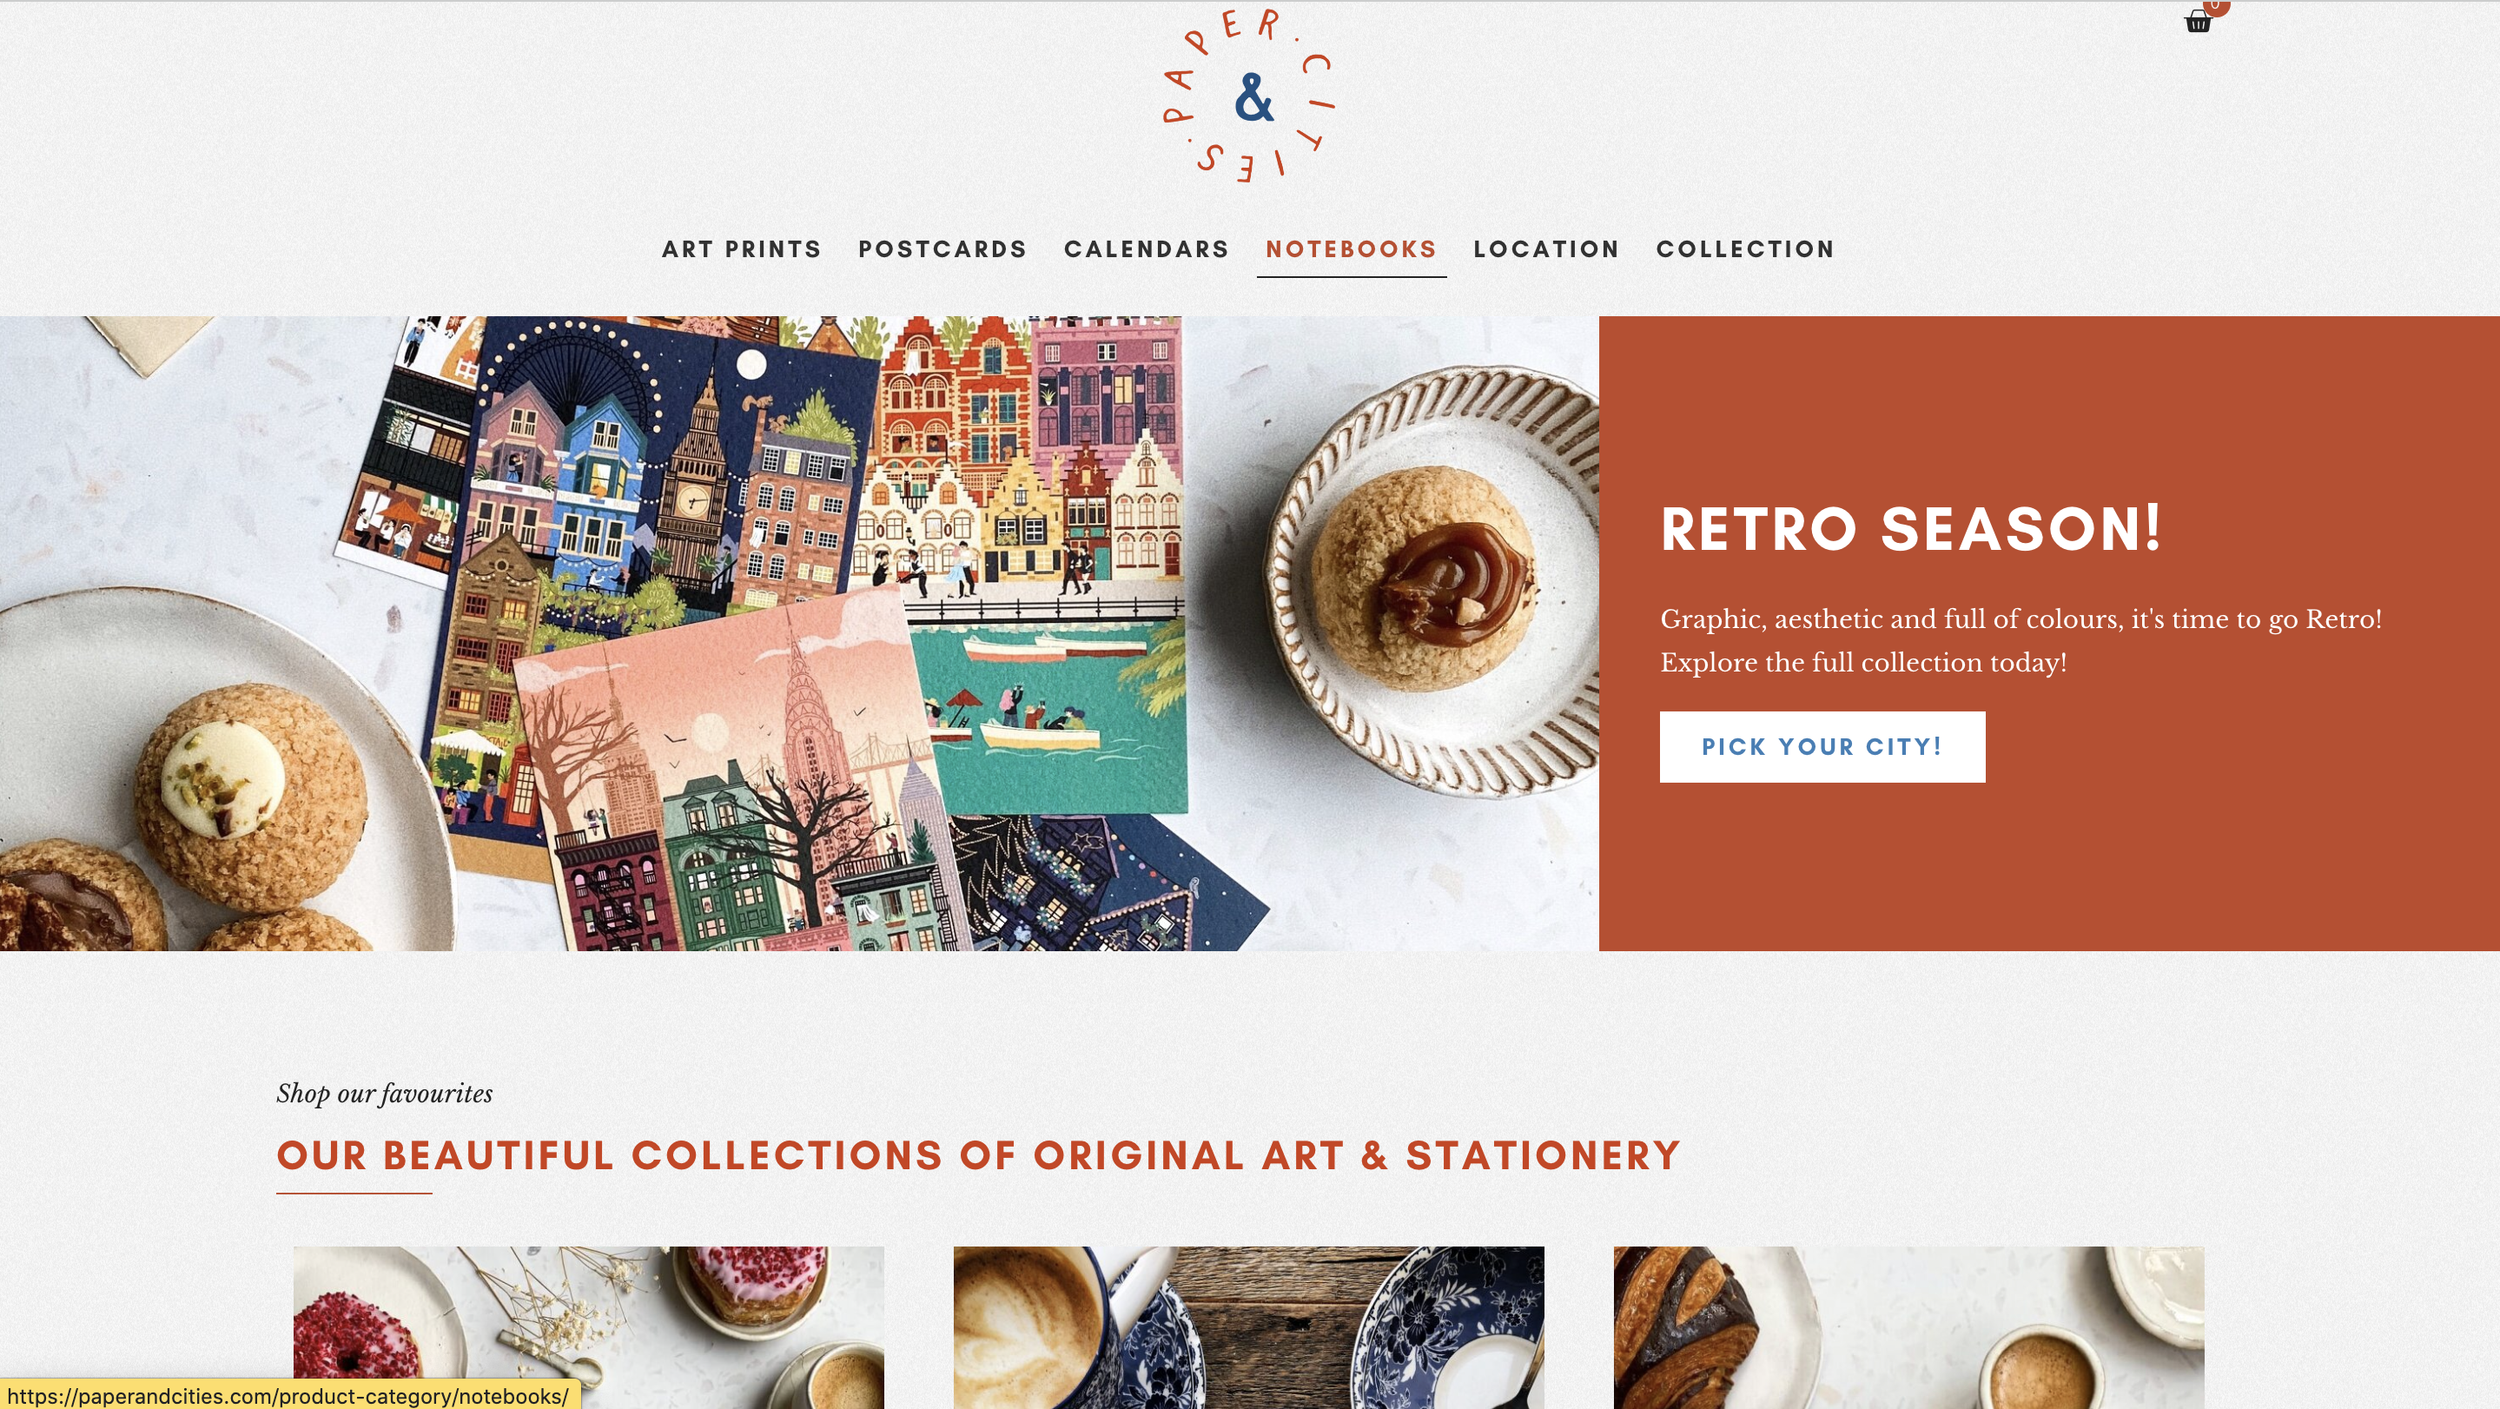Open the Collection menu
Image resolution: width=2500 pixels, height=1409 pixels.
[x=1745, y=249]
